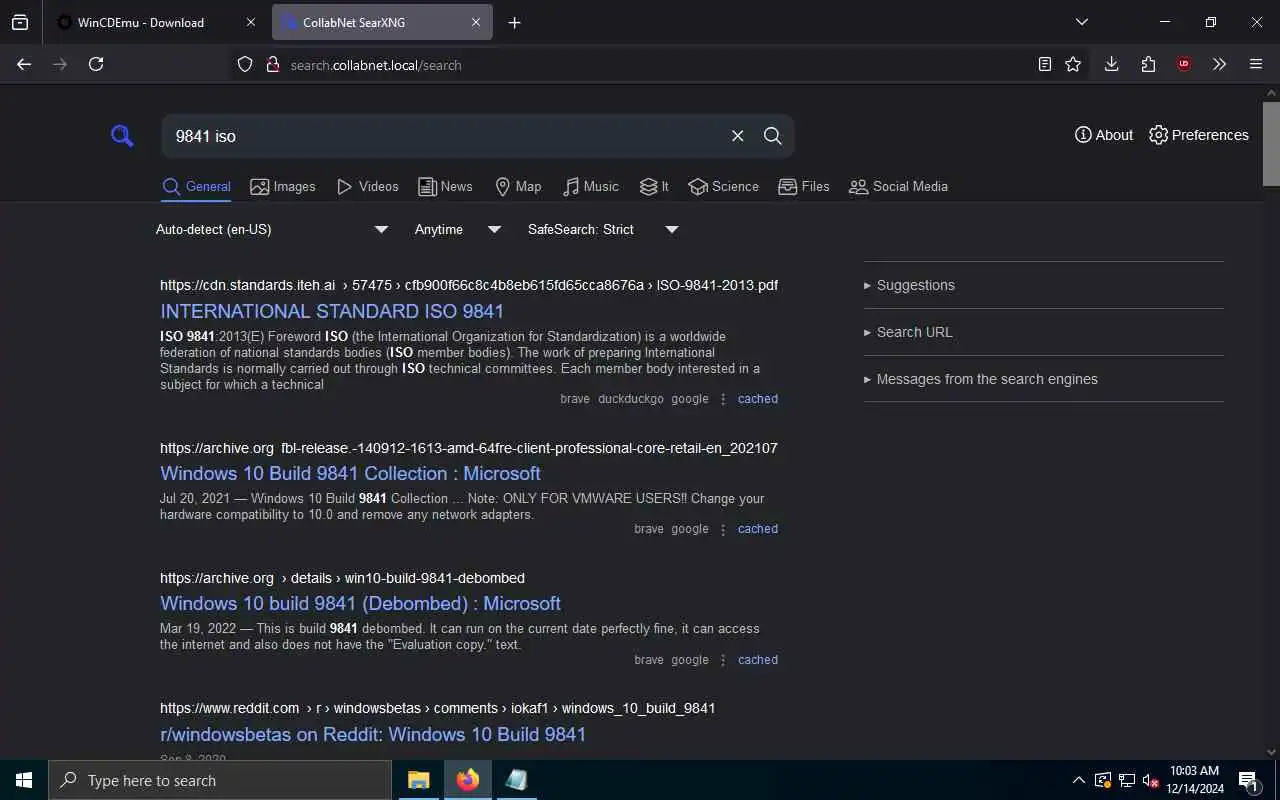Image resolution: width=1280 pixels, height=800 pixels.
Task: Show more tools overflow chevron
Action: [1219, 64]
